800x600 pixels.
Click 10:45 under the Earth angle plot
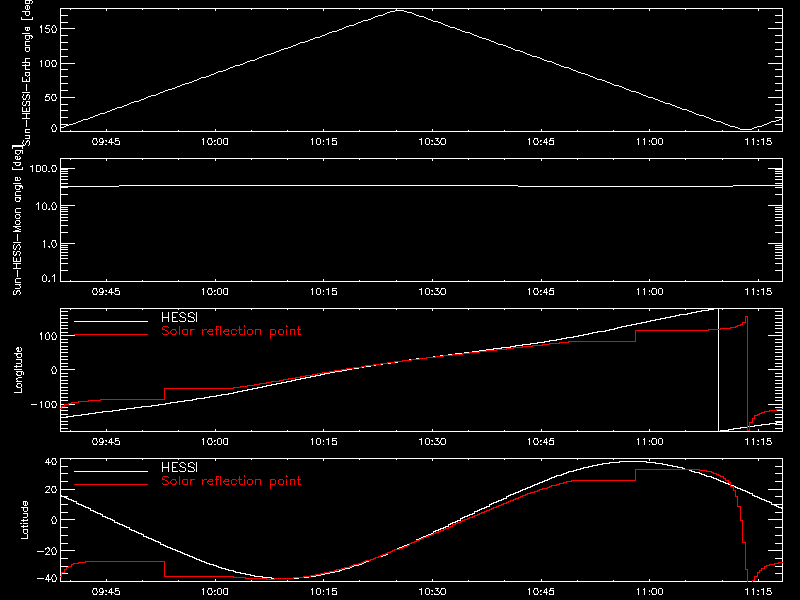(x=541, y=142)
